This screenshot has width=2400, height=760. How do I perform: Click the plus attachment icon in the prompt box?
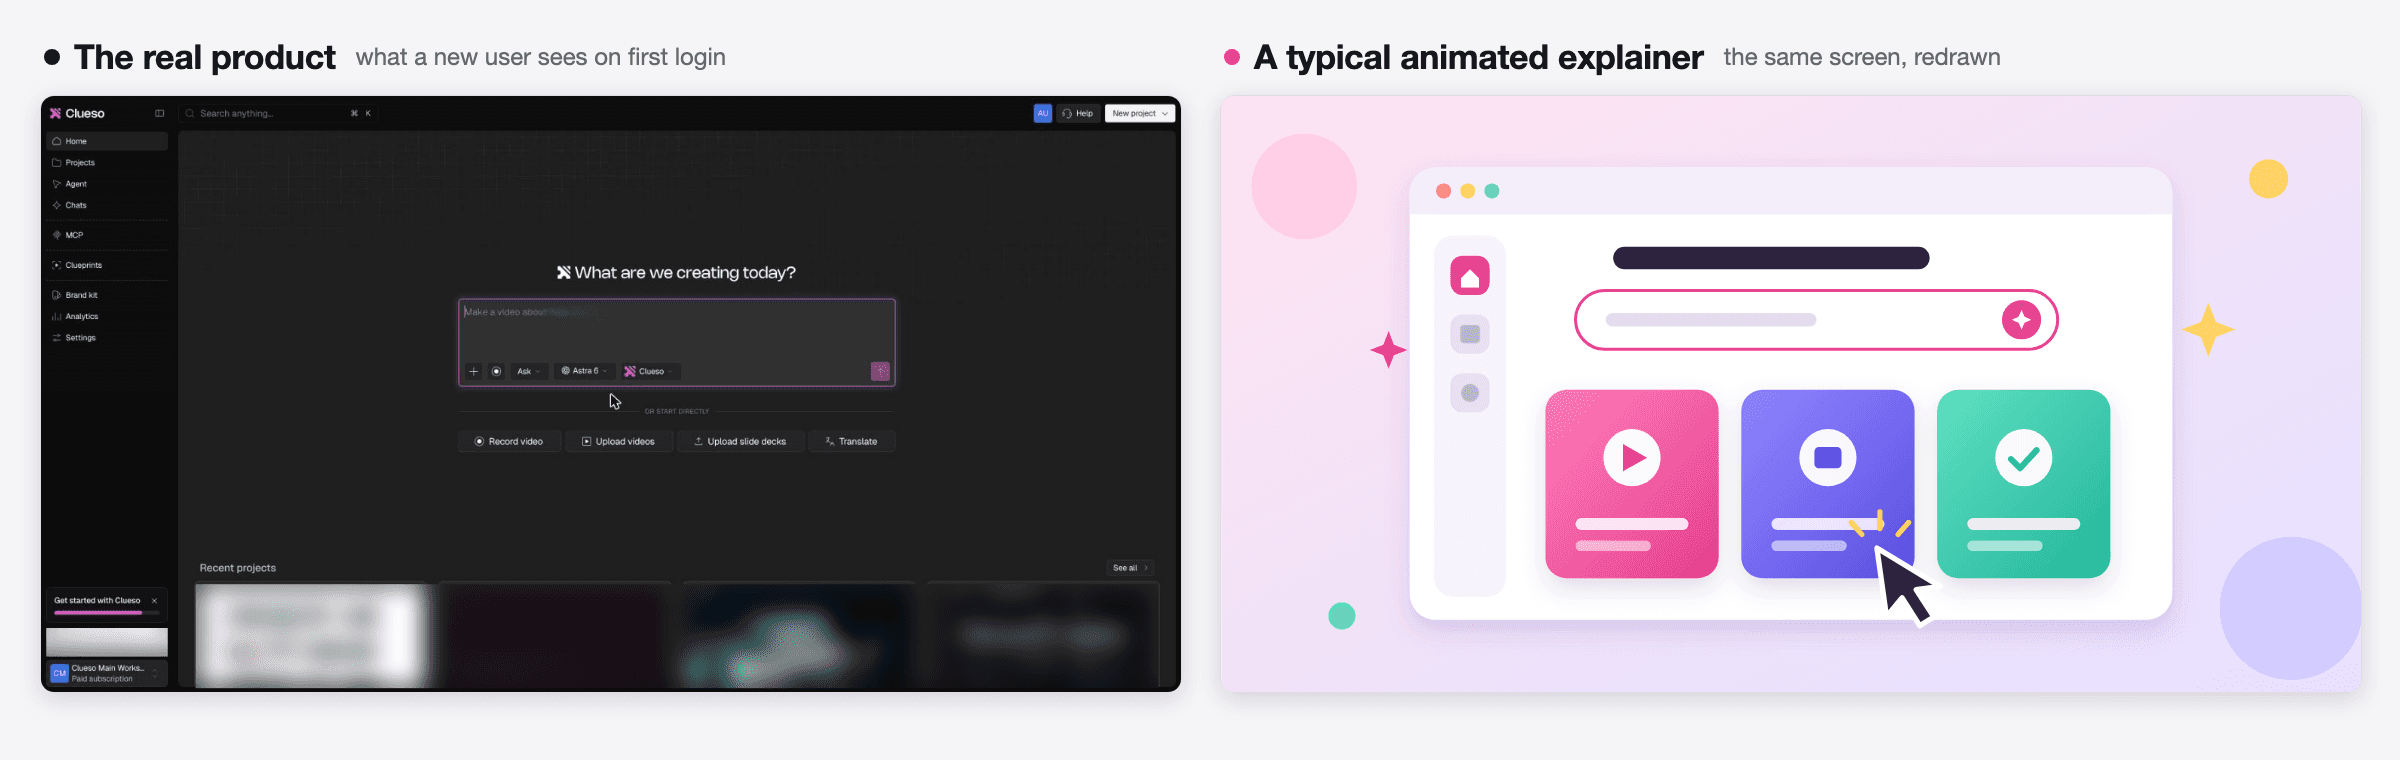(x=474, y=371)
